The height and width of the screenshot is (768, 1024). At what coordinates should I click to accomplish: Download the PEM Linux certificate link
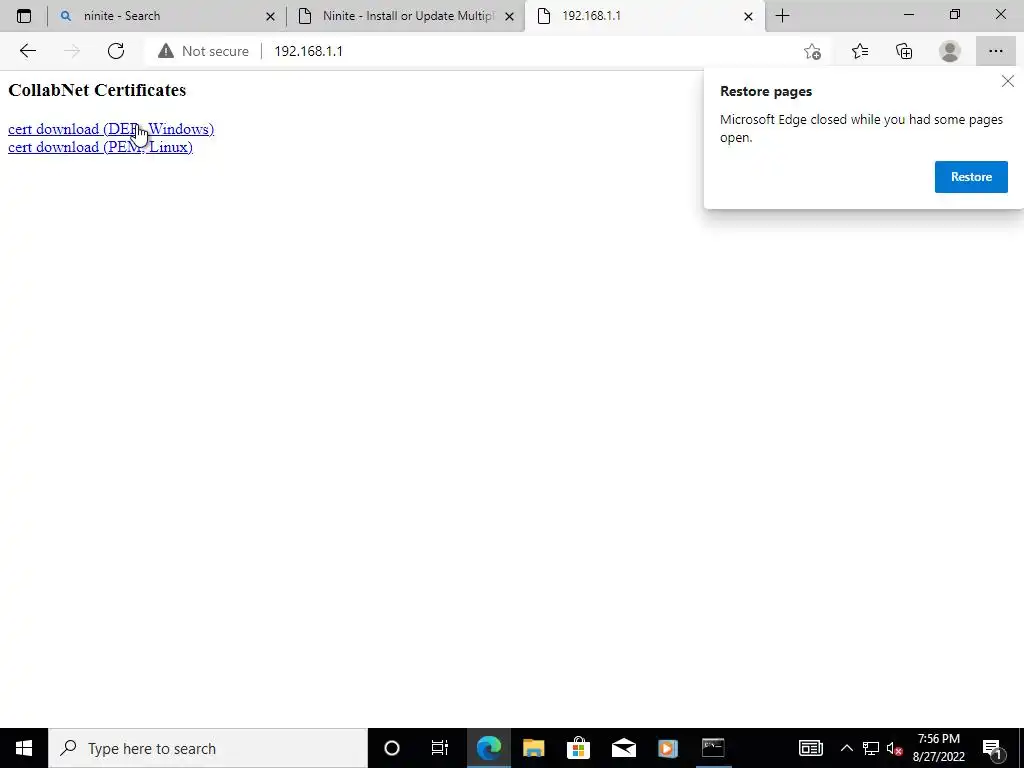tap(100, 147)
